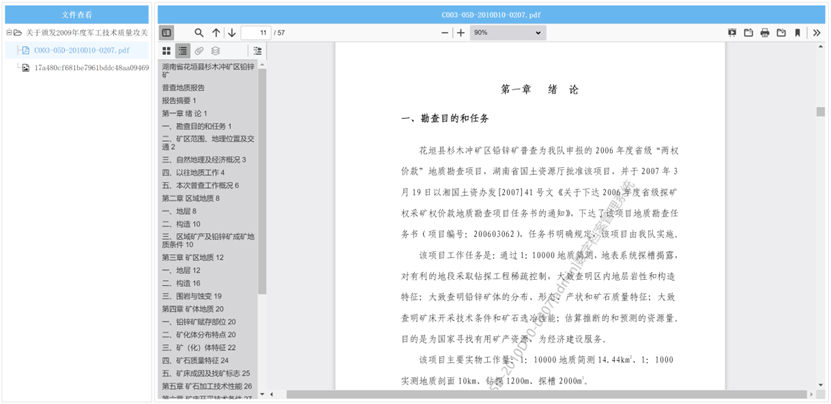
Task: Click the page number field showing 11
Action: click(256, 33)
